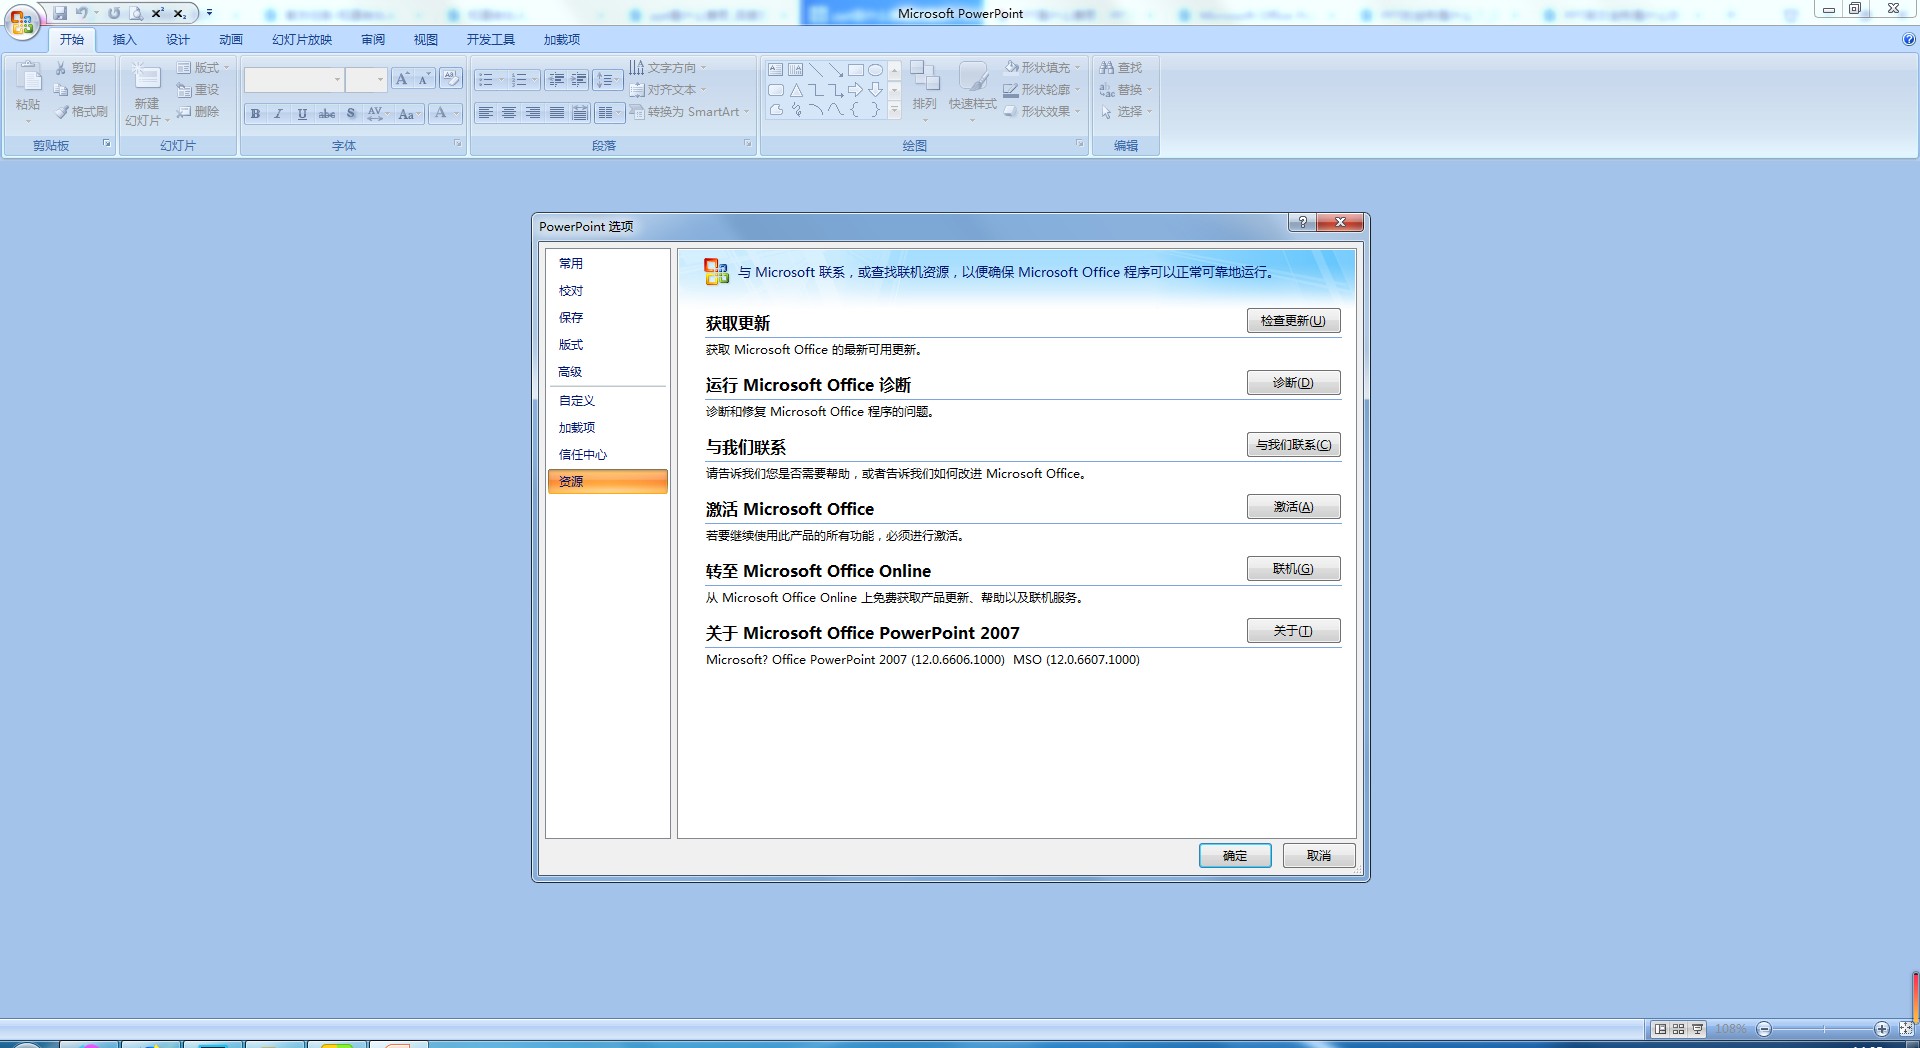This screenshot has width=1920, height=1048.
Task: Click the Slide Sorter view icon
Action: [1679, 1029]
